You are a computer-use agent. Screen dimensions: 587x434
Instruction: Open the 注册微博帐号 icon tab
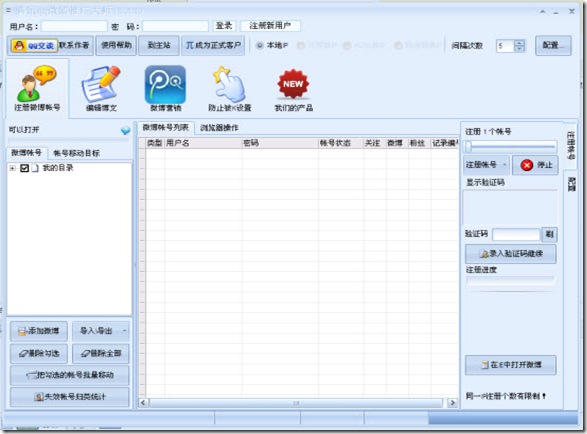click(x=37, y=89)
